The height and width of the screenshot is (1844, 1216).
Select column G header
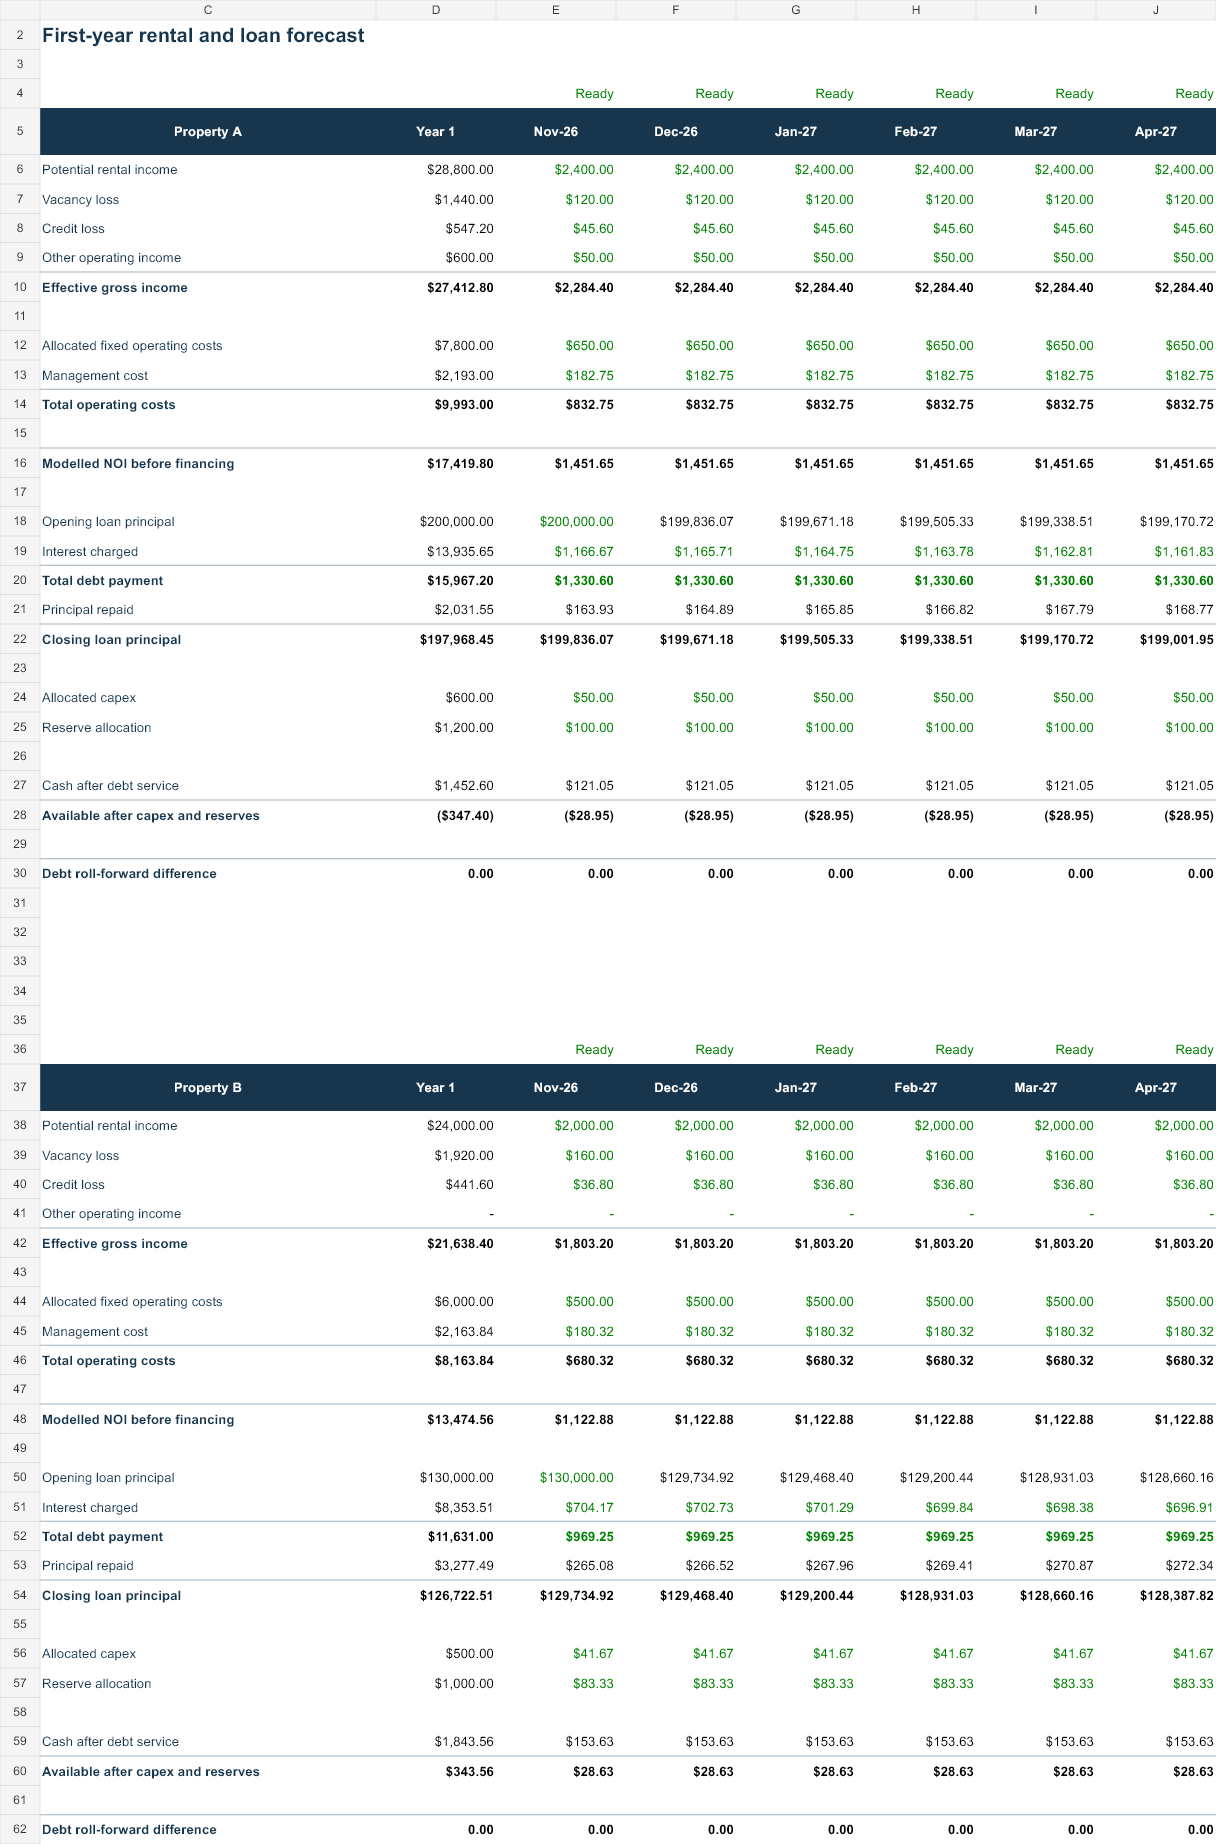796,9
